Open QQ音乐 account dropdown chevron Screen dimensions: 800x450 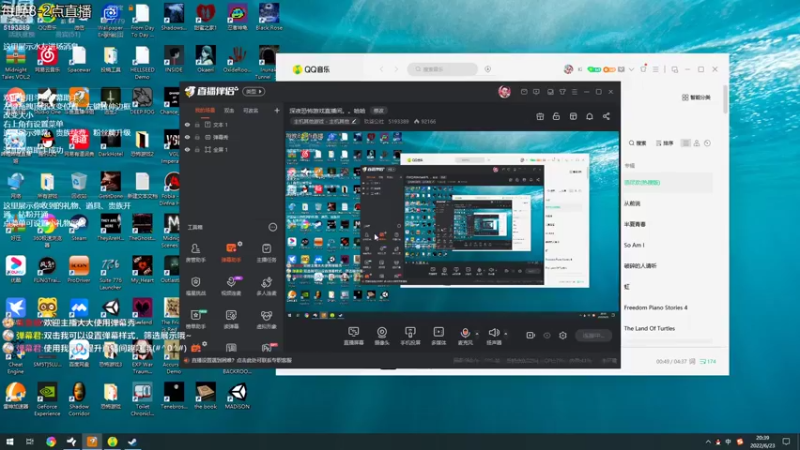632,69
